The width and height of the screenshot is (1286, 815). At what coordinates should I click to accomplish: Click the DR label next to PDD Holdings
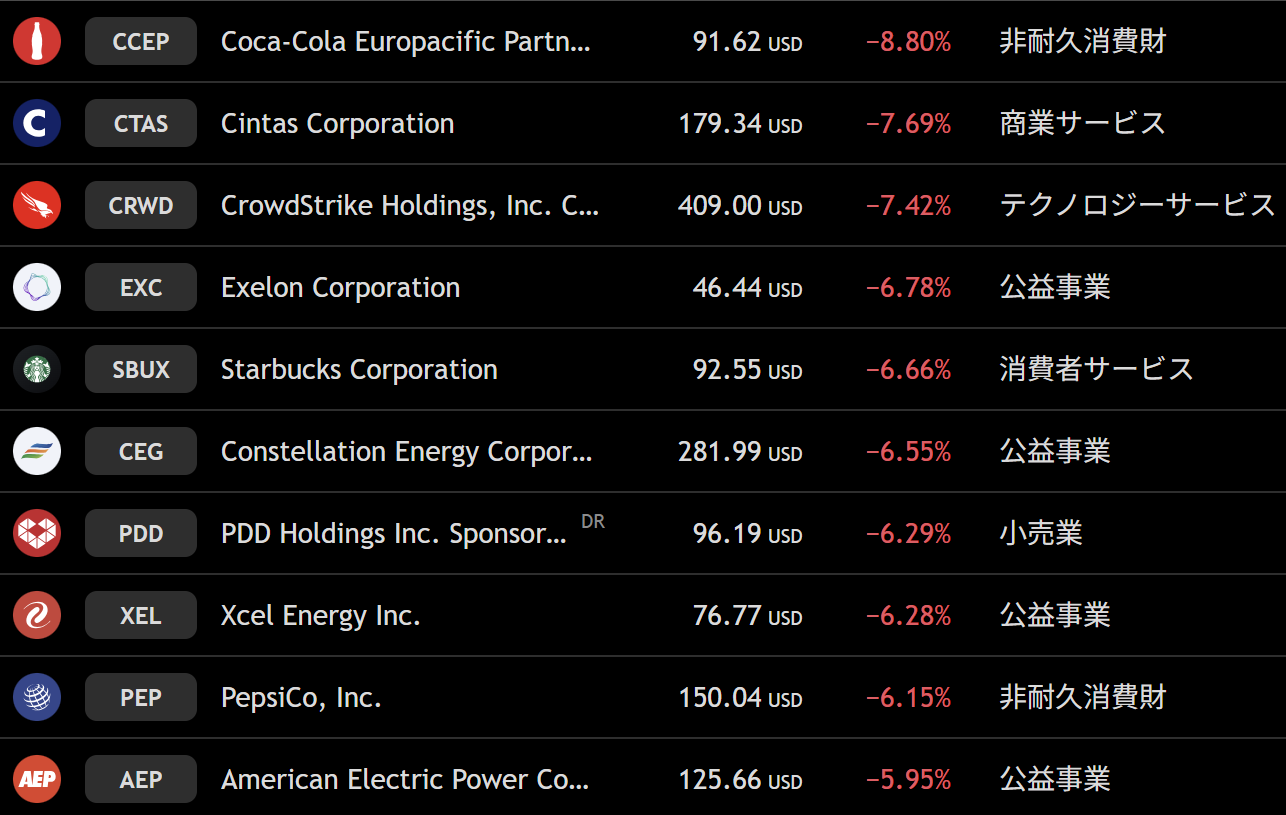point(593,522)
